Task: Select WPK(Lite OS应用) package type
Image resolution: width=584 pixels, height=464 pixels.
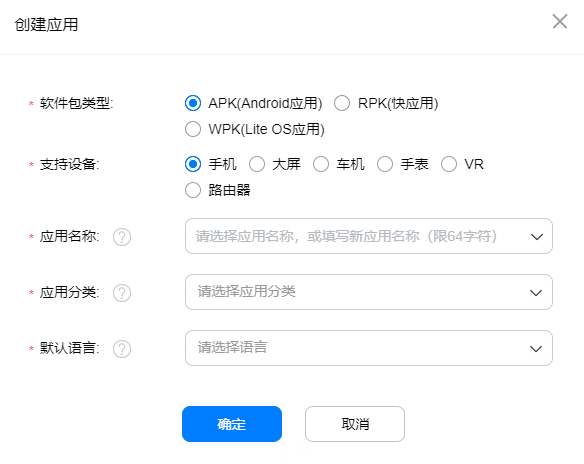Action: coord(193,129)
